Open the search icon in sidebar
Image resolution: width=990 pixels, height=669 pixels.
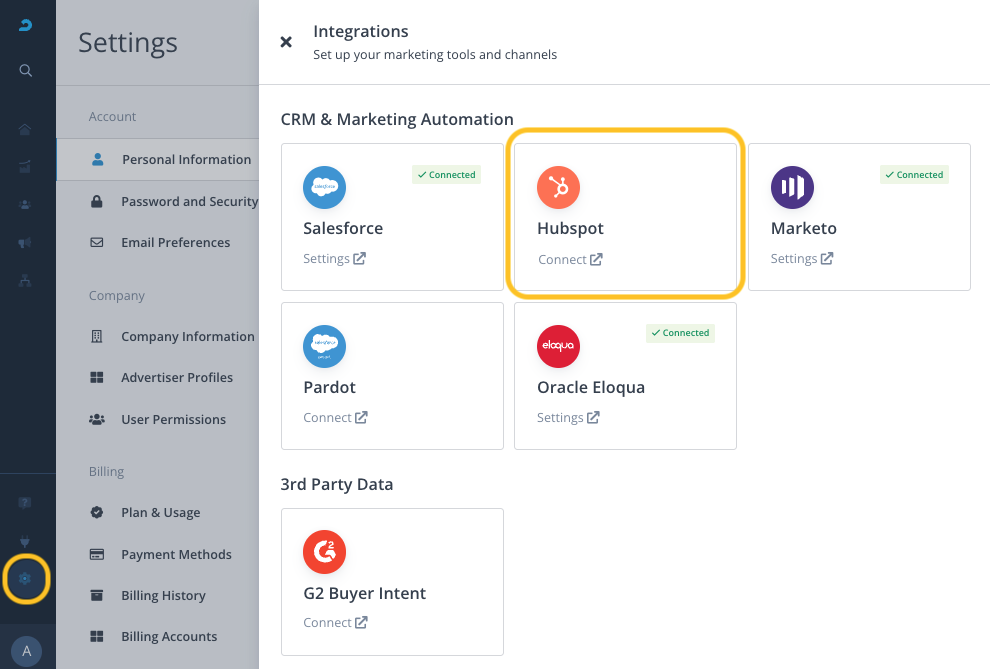click(26, 70)
